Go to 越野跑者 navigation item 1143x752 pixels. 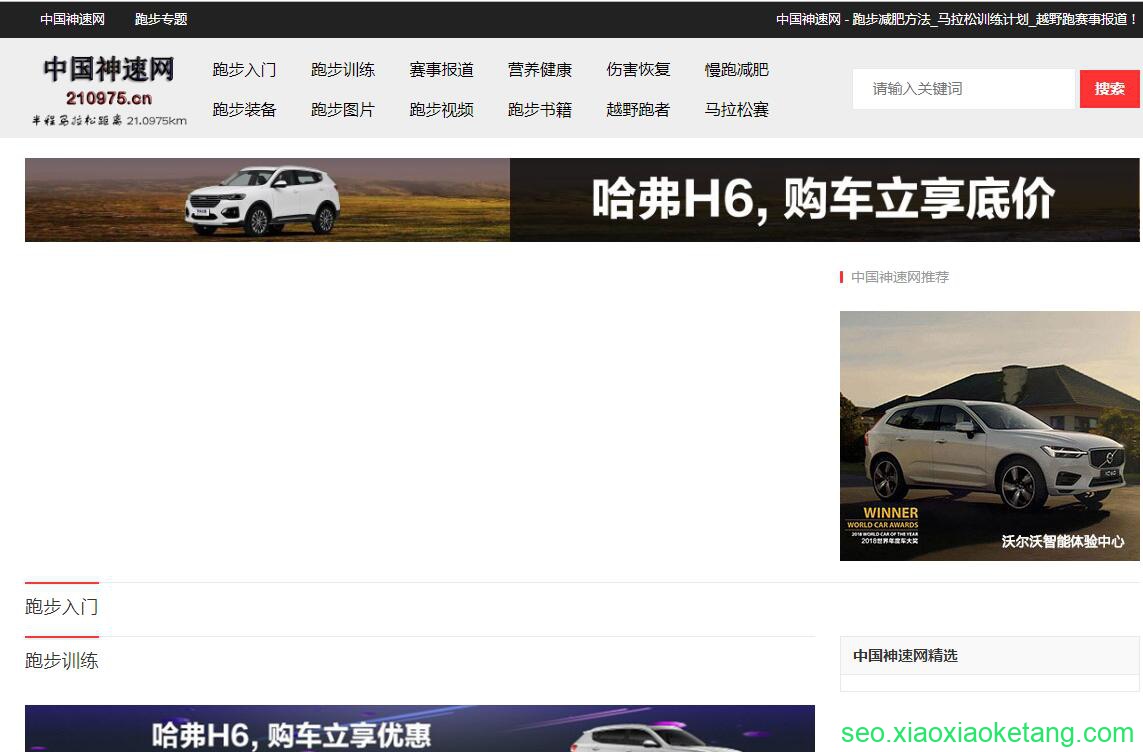638,110
